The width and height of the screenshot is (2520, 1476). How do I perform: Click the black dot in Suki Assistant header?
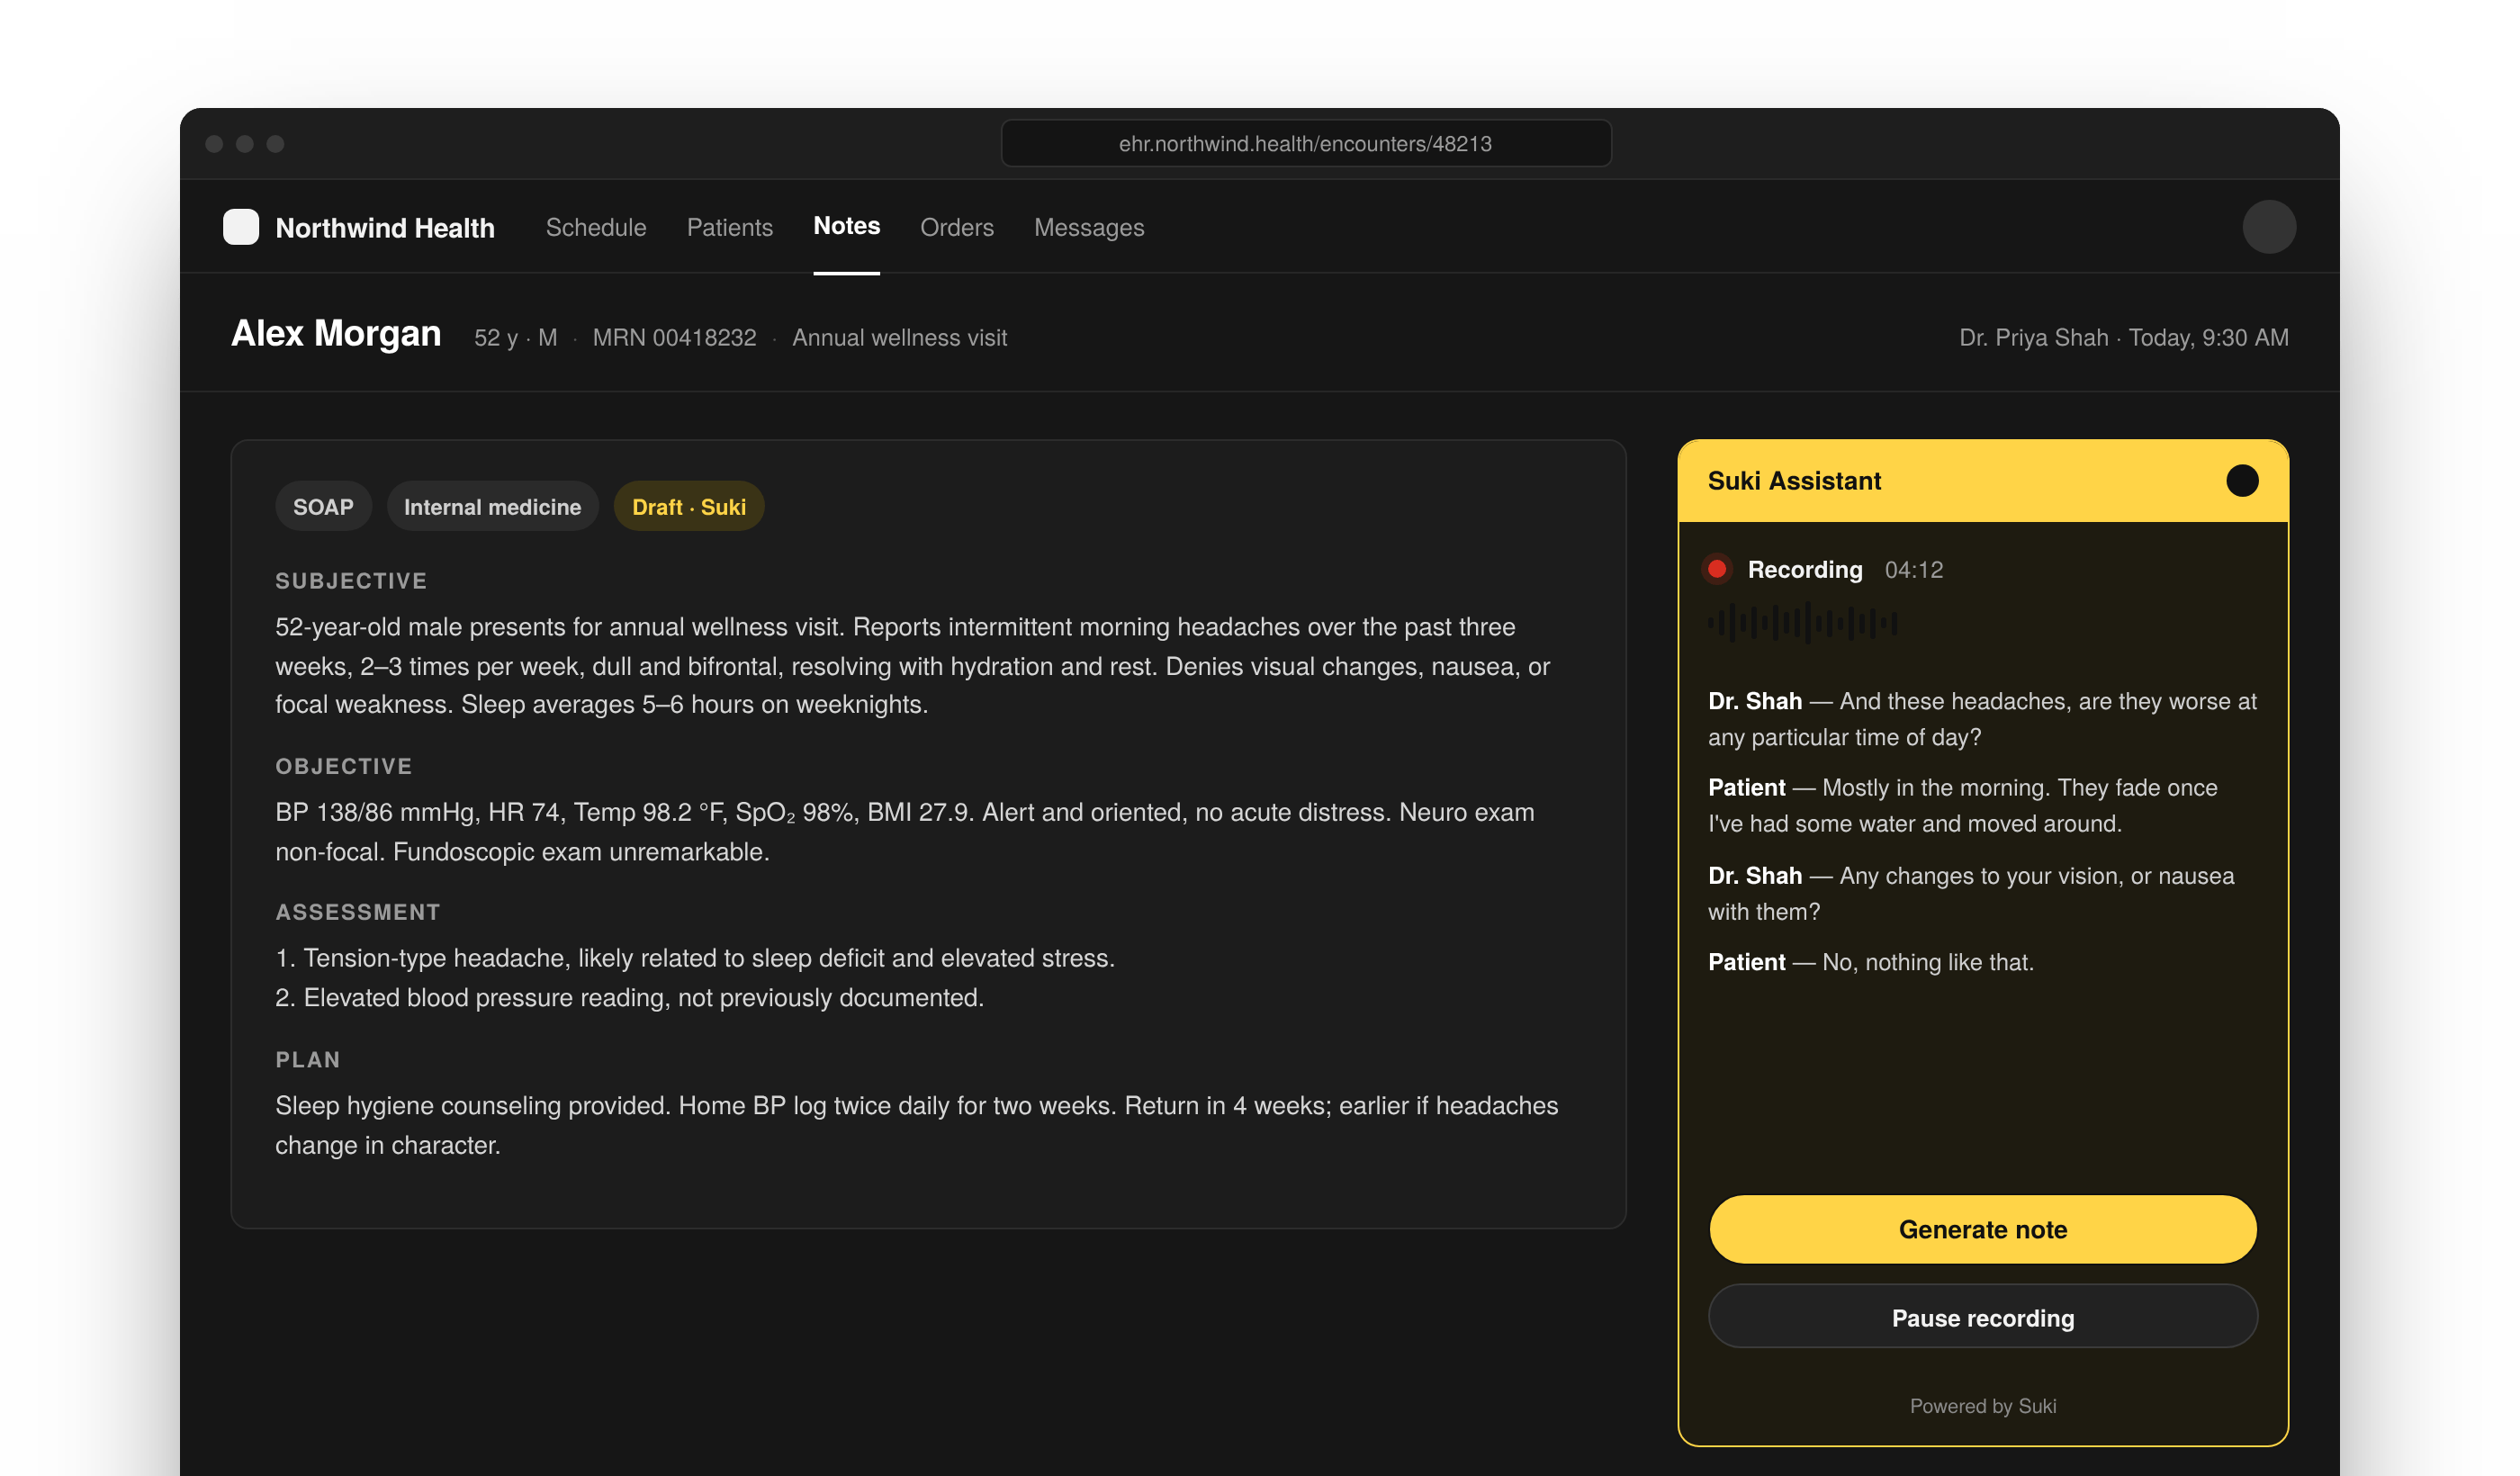[x=2242, y=481]
